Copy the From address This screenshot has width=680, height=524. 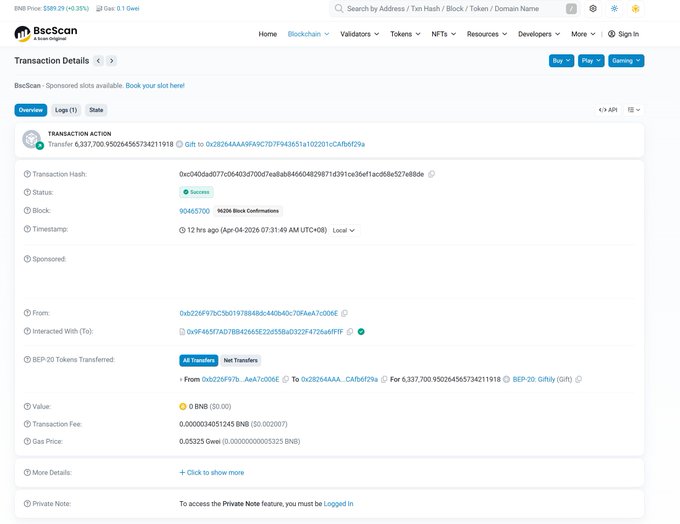pyautogui.click(x=345, y=313)
